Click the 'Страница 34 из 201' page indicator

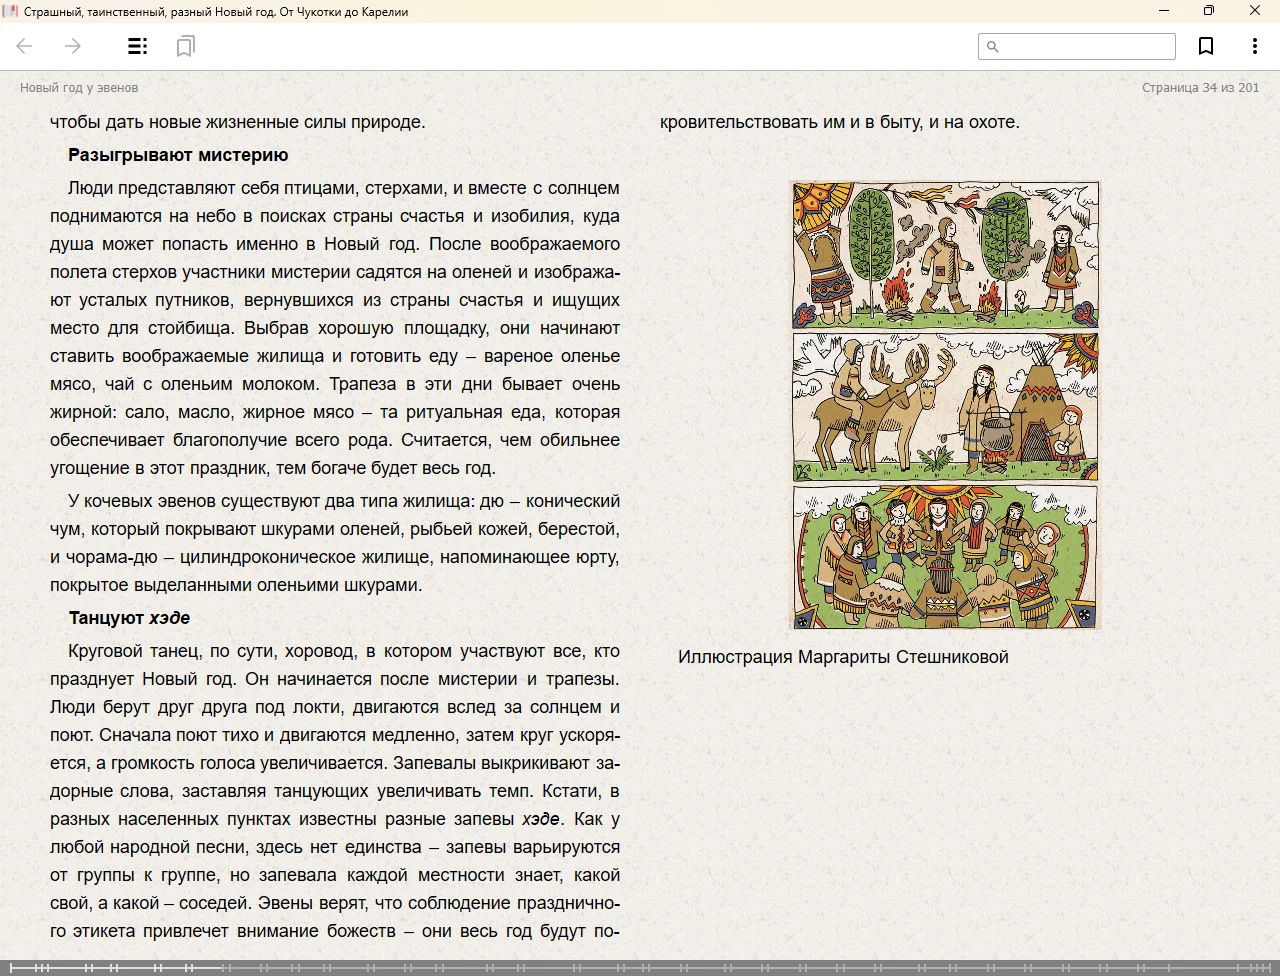coord(1200,88)
